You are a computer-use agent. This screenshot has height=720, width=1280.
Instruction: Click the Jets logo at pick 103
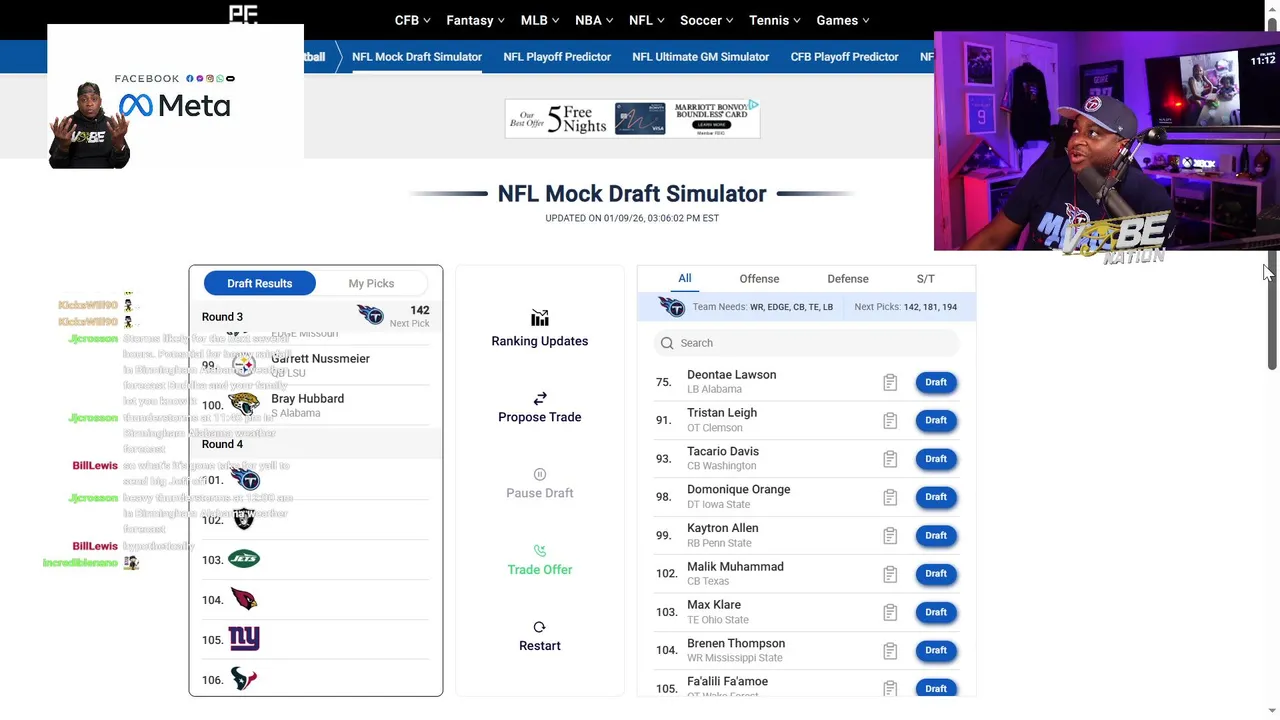point(244,559)
